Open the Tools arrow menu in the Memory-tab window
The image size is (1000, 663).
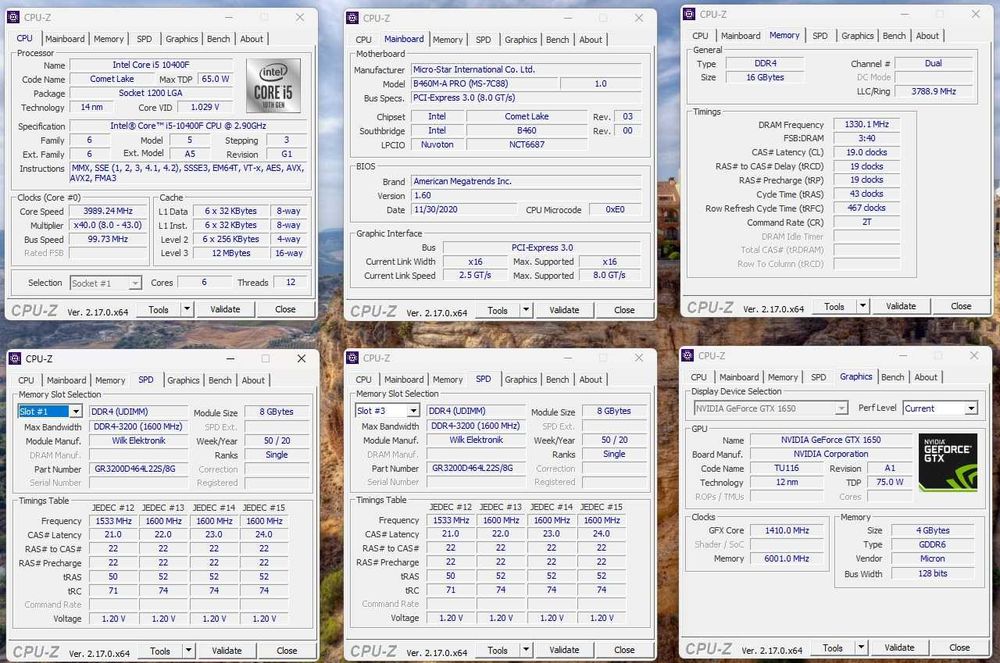pos(863,306)
